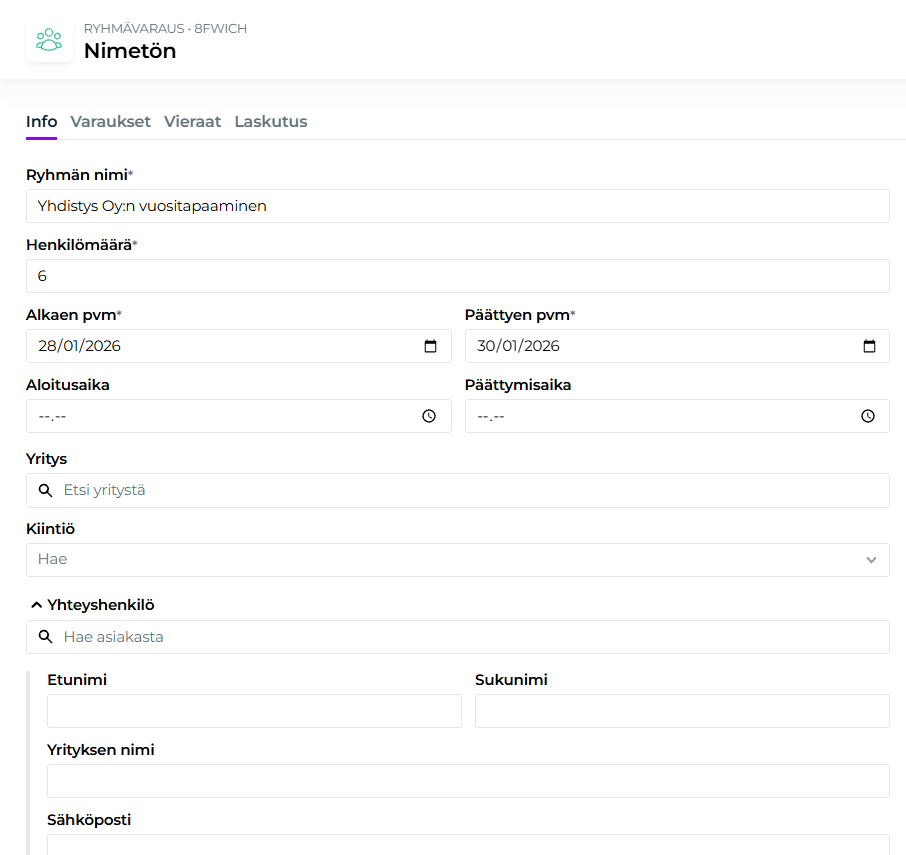Open calendar picker for Alkaen pvm

(x=431, y=346)
